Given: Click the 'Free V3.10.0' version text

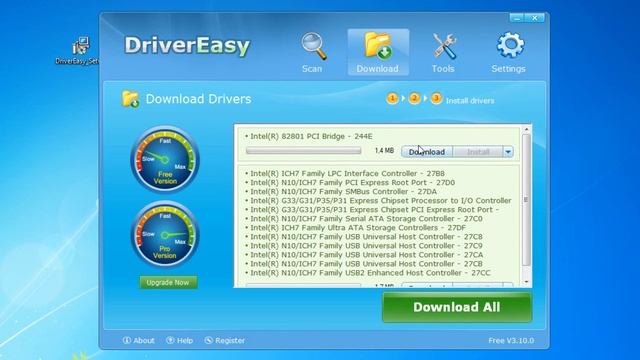Looking at the screenshot, I should point(511,340).
